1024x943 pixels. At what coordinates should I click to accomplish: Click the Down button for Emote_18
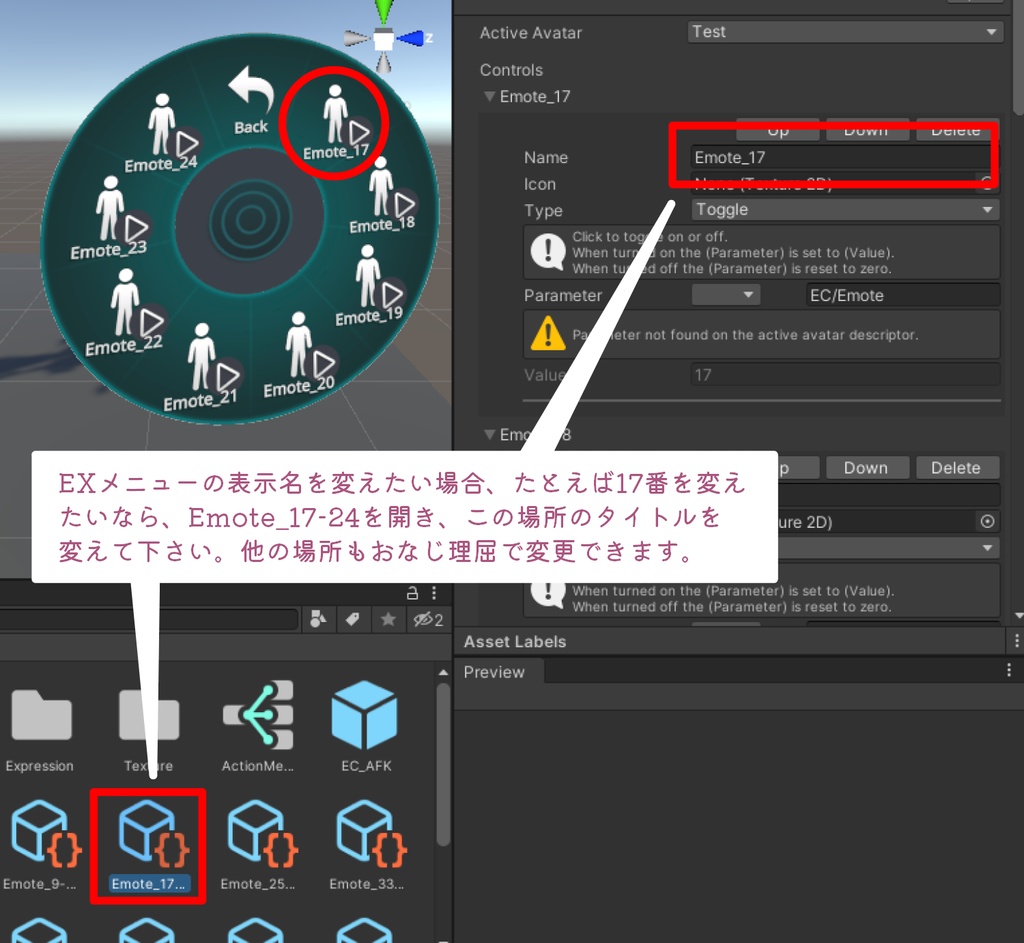[866, 467]
